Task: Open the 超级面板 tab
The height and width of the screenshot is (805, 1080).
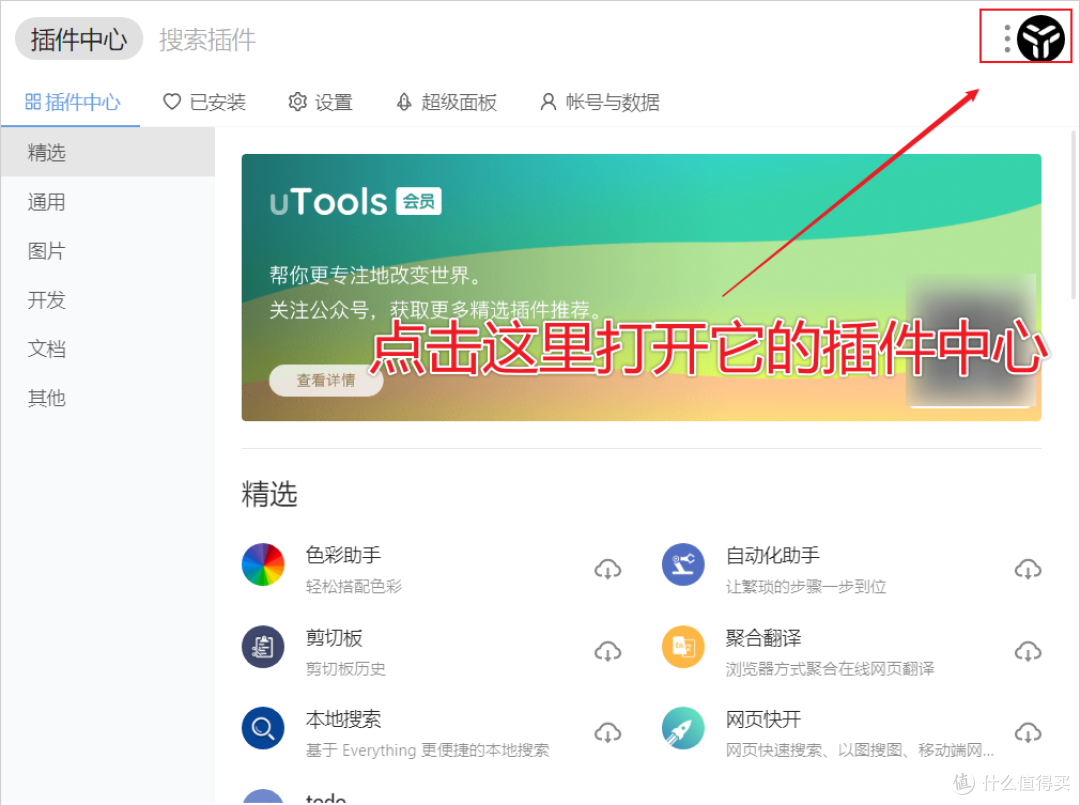Action: tap(446, 103)
